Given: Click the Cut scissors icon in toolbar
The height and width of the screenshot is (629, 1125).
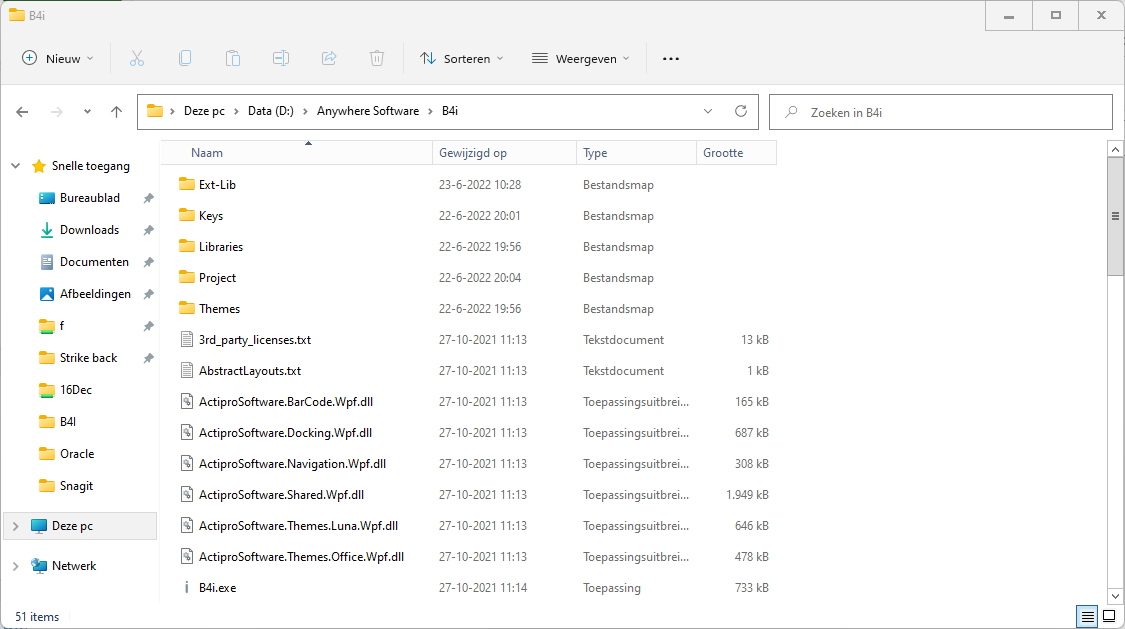Looking at the screenshot, I should 137,58.
